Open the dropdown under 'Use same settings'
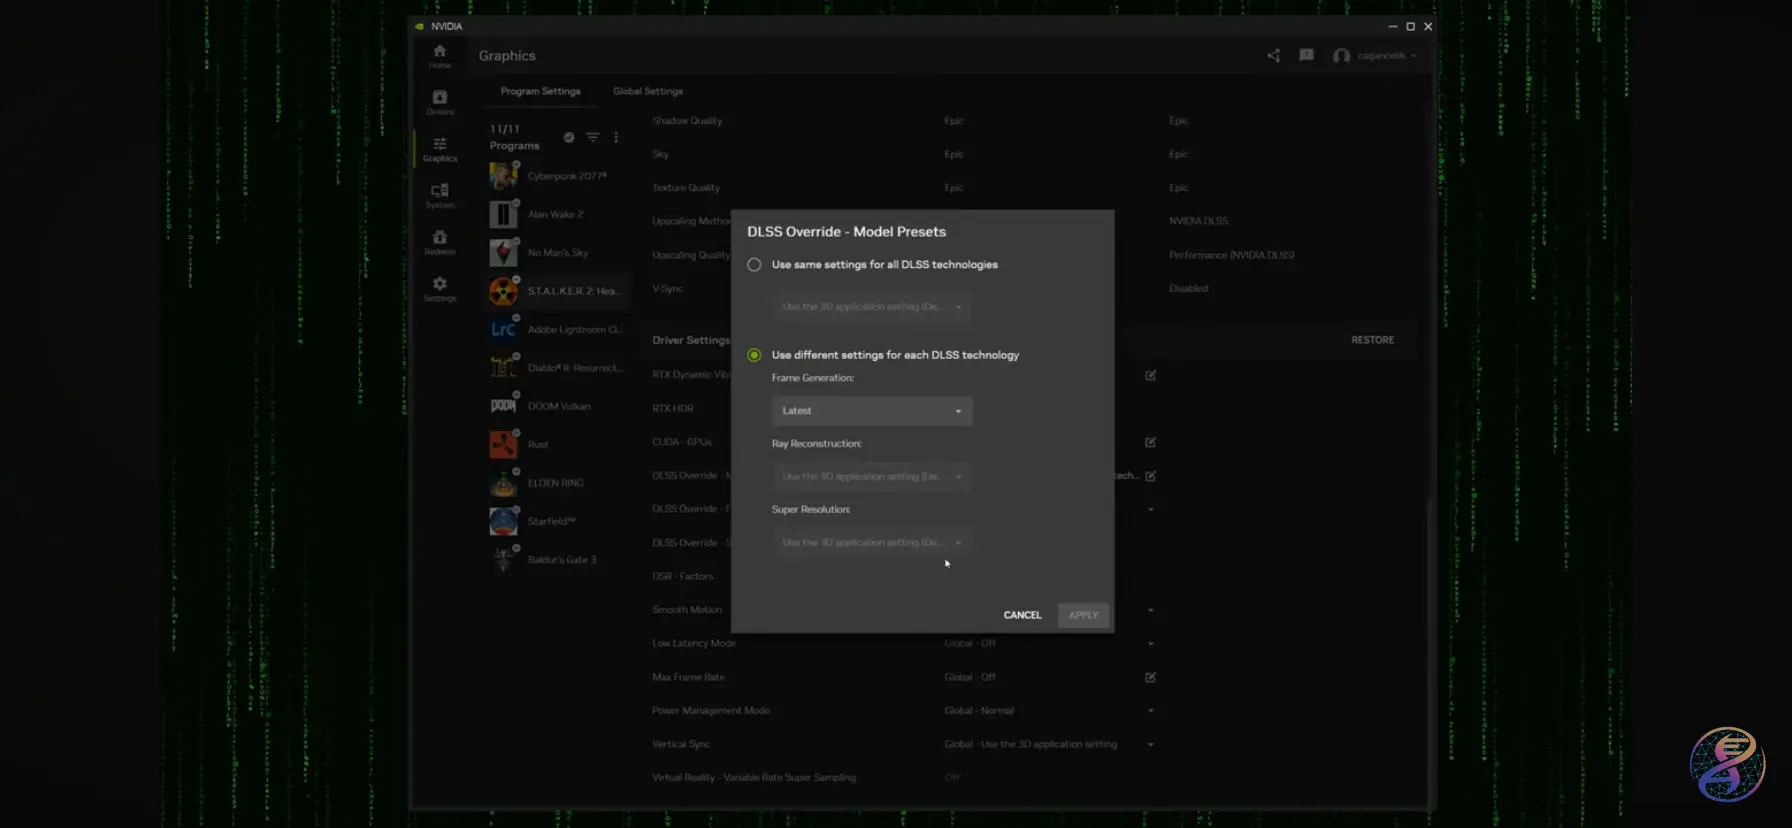 click(x=872, y=307)
